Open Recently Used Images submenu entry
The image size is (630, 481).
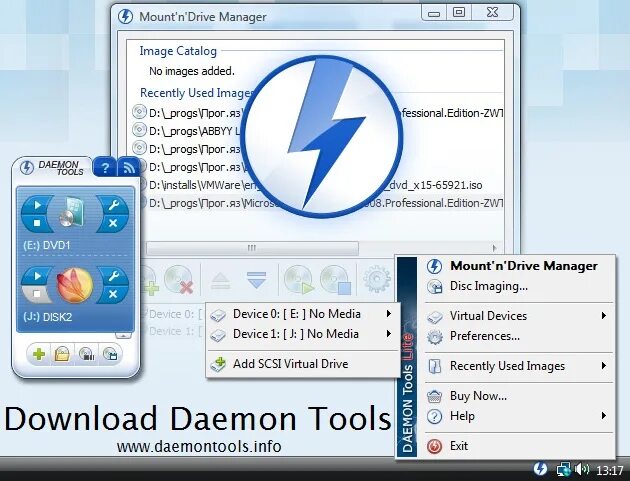point(519,366)
